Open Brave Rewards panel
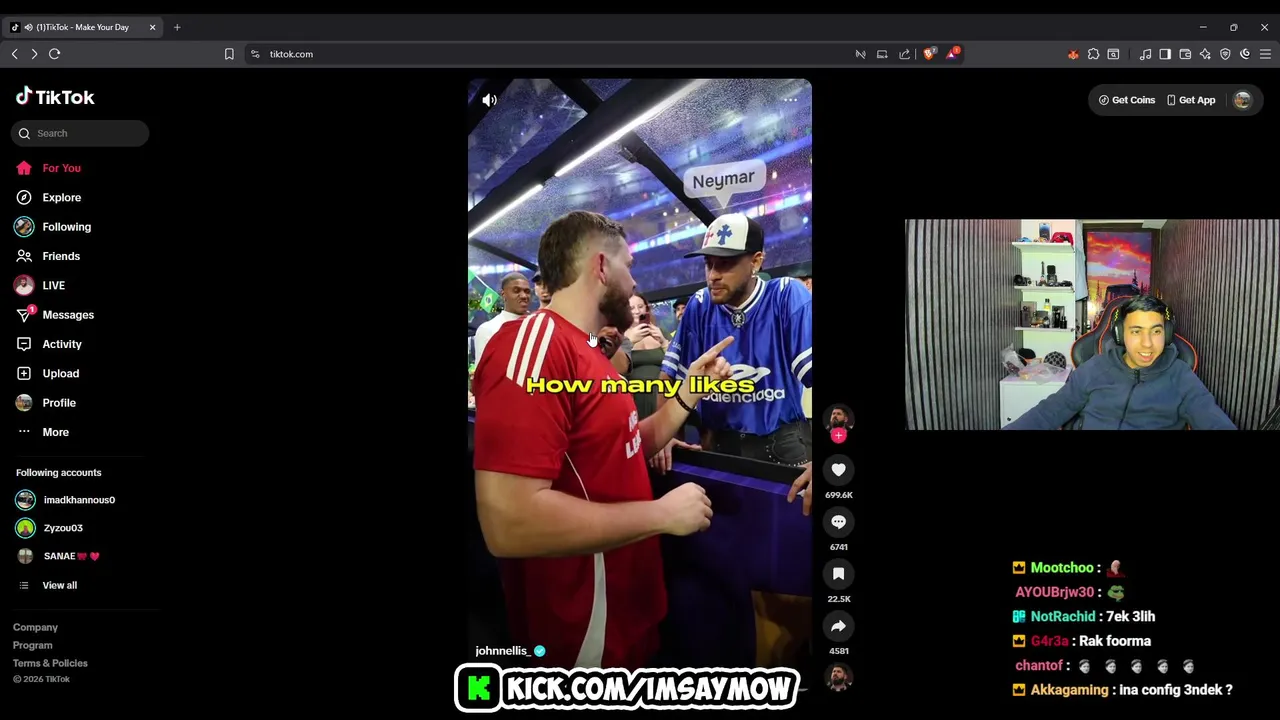This screenshot has height=720, width=1280. (x=952, y=54)
